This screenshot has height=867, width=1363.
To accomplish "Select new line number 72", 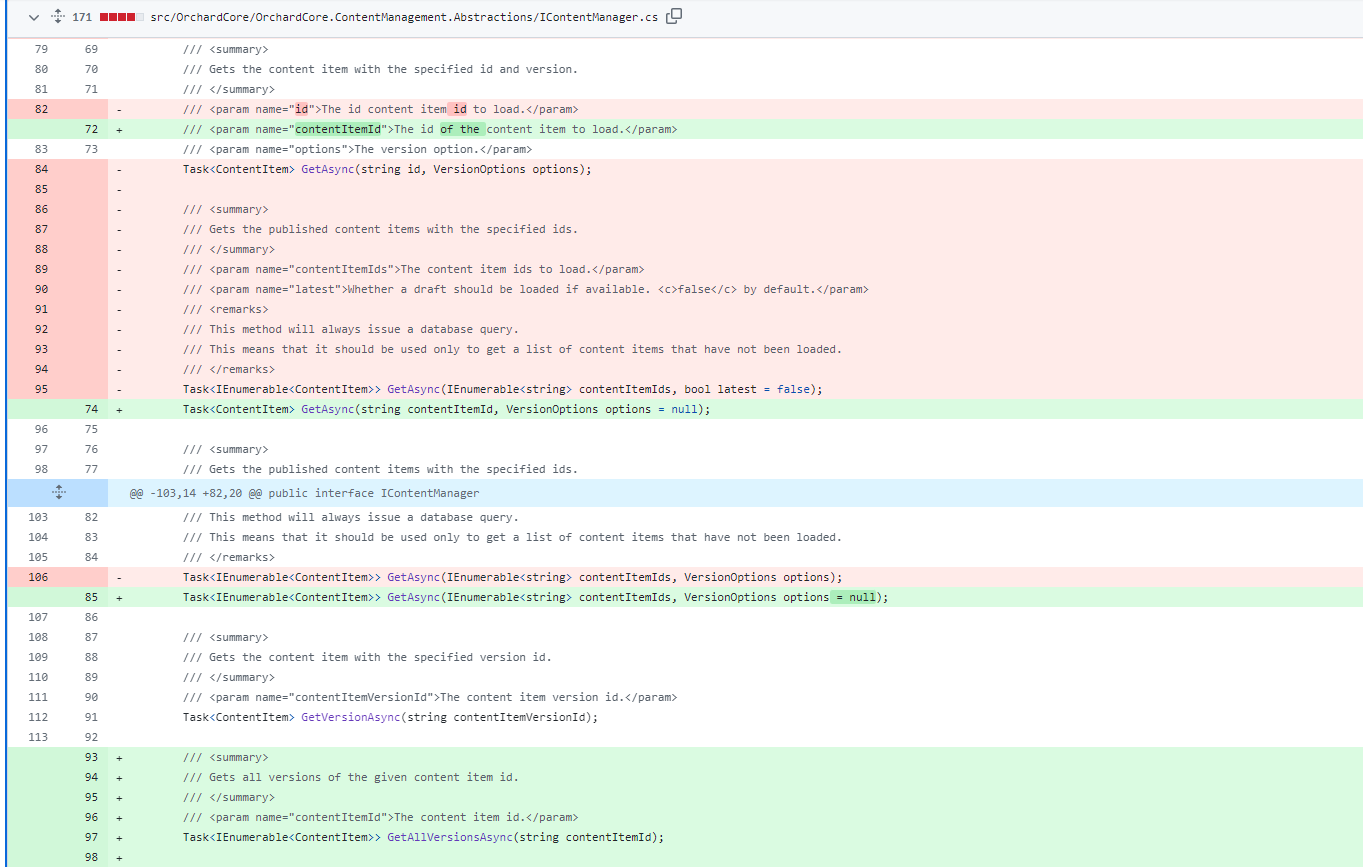I will pyautogui.click(x=91, y=129).
